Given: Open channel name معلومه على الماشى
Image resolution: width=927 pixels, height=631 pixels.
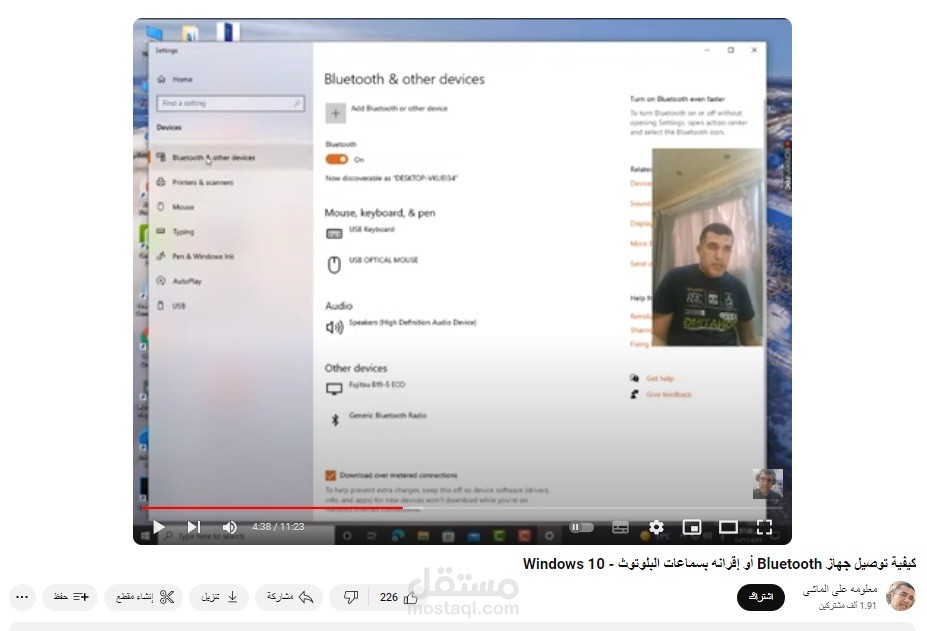Looking at the screenshot, I should point(840,590).
